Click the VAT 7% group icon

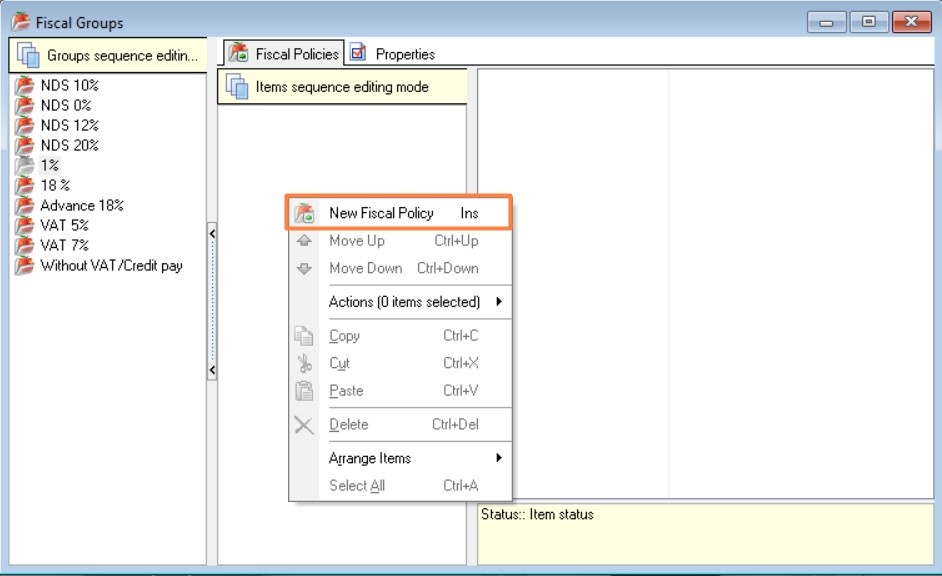(x=25, y=246)
